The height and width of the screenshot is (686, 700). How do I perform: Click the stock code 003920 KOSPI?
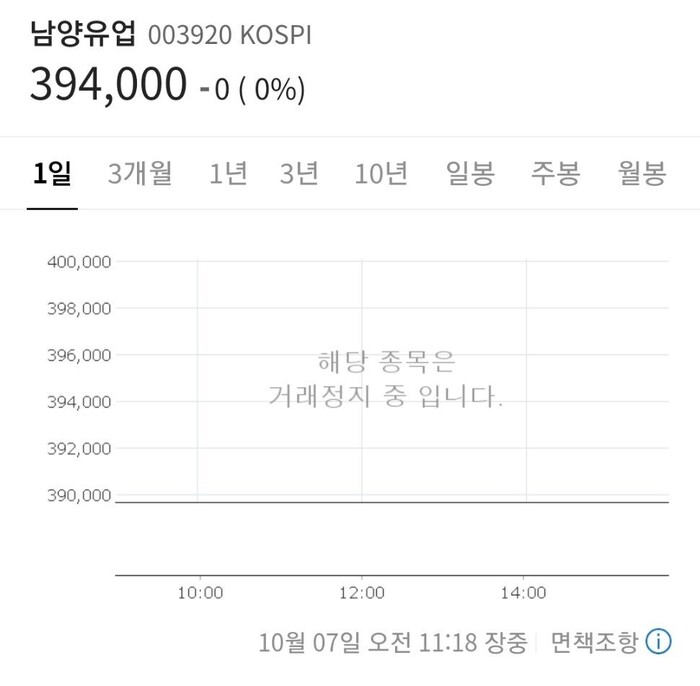[x=229, y=35]
